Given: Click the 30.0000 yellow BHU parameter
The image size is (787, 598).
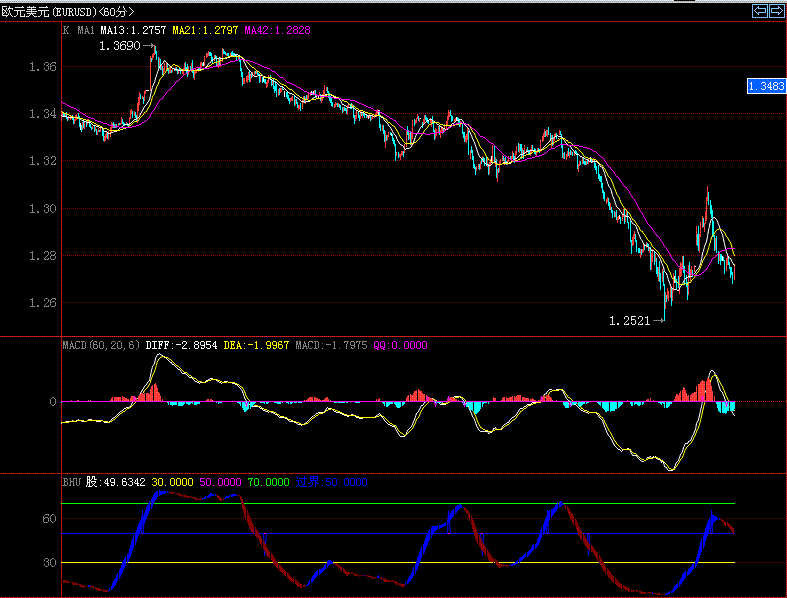Looking at the screenshot, I should (173, 482).
